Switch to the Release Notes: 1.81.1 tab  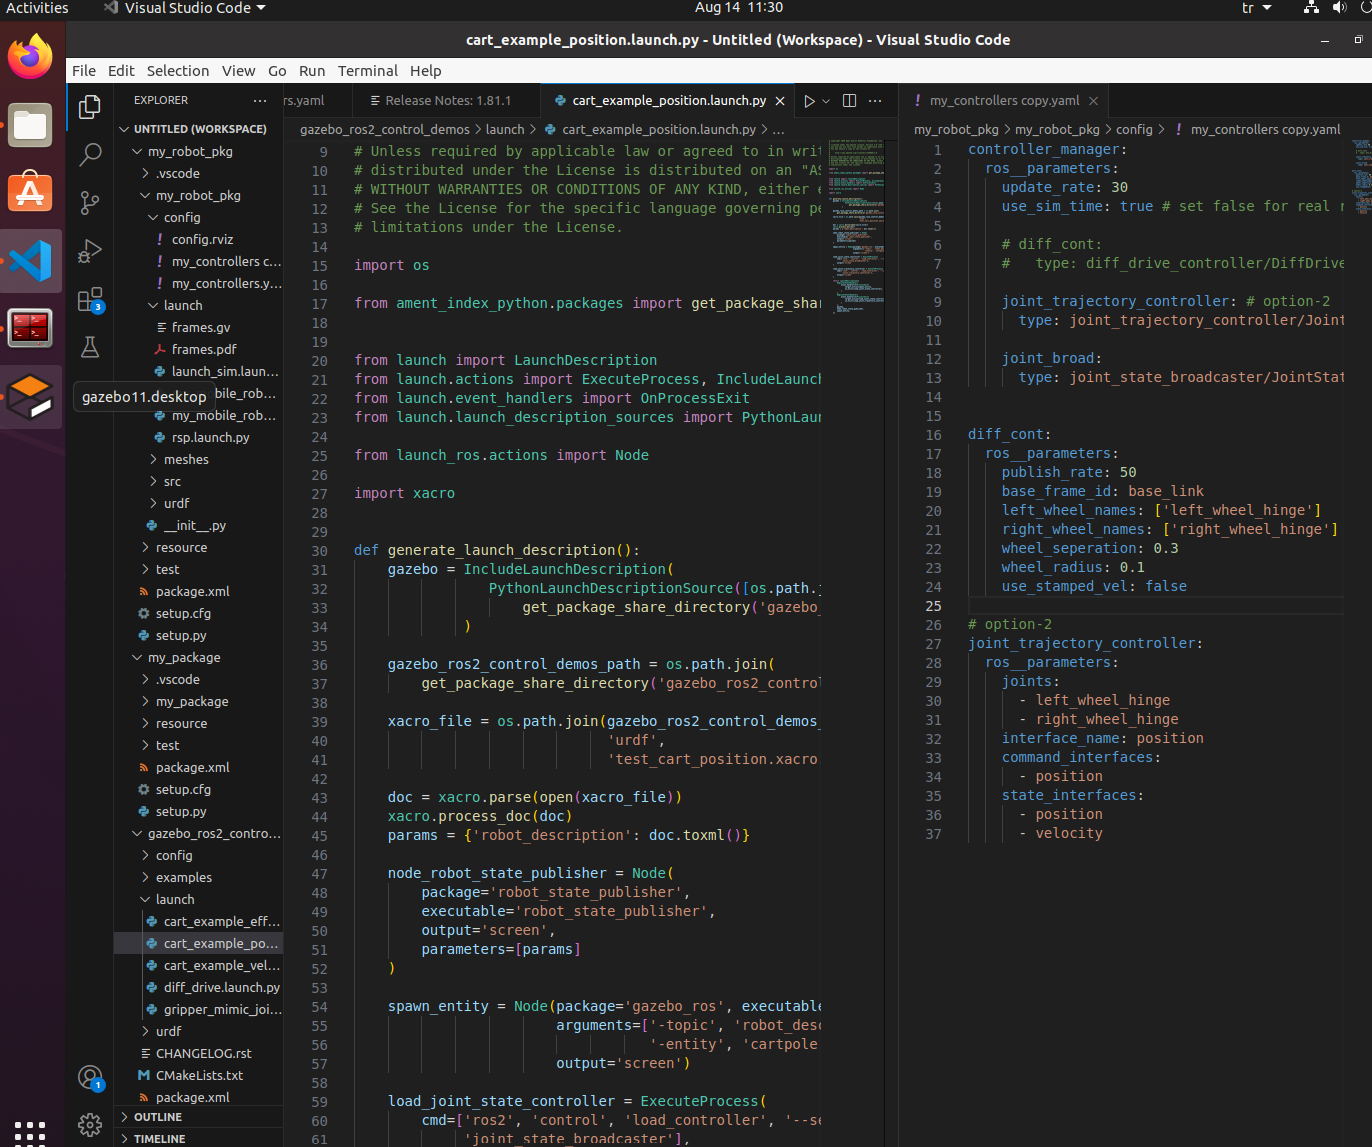click(x=447, y=101)
